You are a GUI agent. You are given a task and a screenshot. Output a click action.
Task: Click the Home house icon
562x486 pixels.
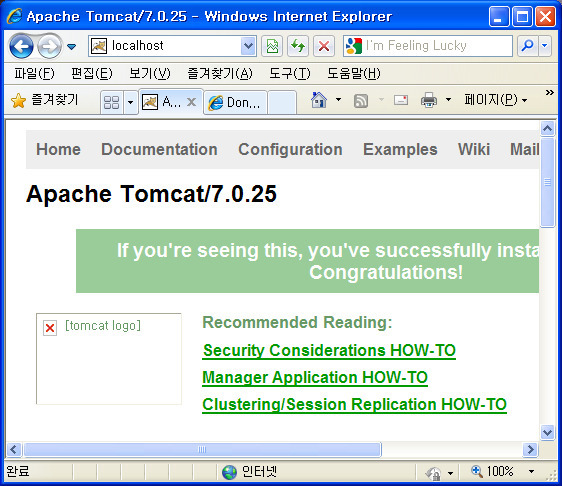319,100
